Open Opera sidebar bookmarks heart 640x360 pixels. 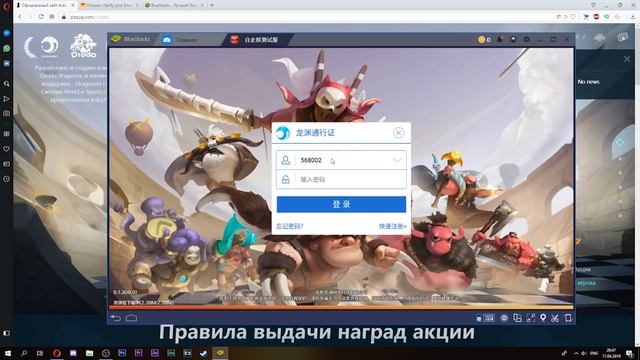[7, 149]
